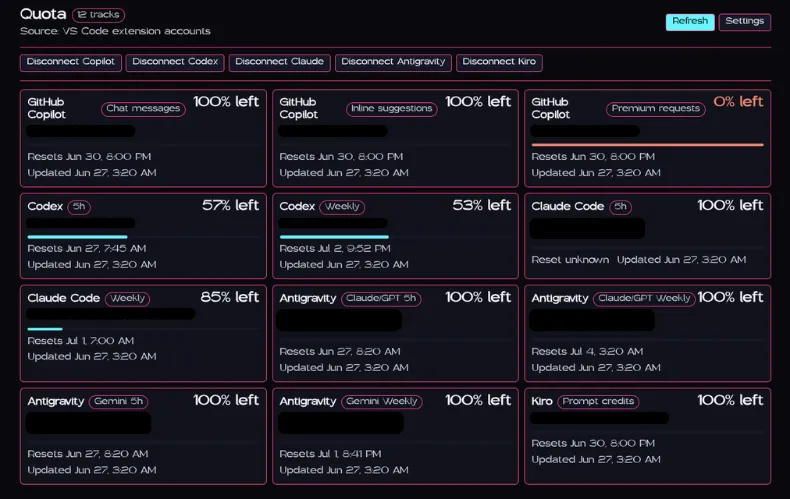Click "Resets Jul 1, 8:41 PM" text
This screenshot has width=790, height=499.
pos(331,454)
